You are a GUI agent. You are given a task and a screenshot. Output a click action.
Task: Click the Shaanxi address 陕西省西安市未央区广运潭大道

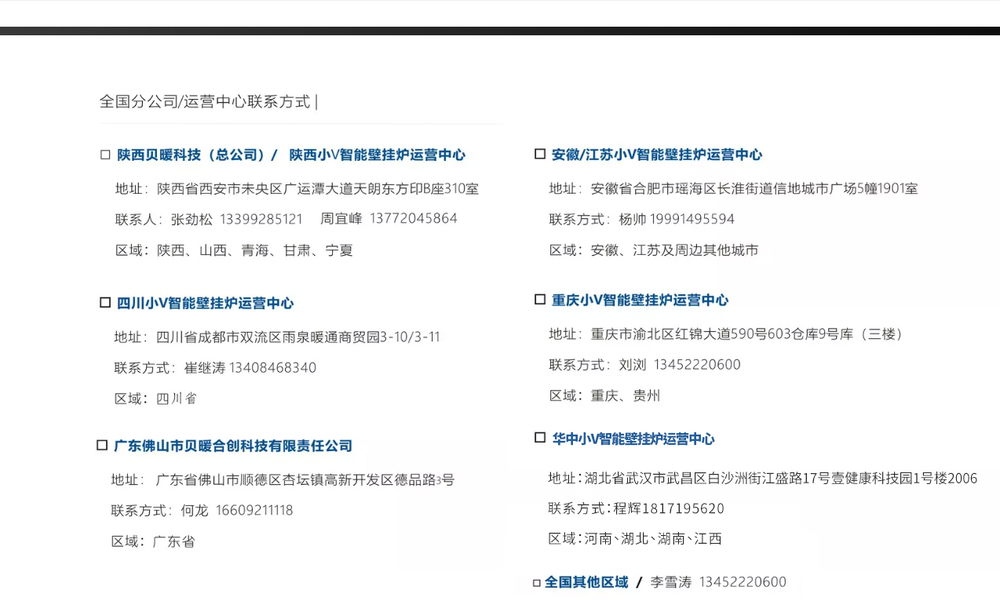pyautogui.click(x=318, y=189)
